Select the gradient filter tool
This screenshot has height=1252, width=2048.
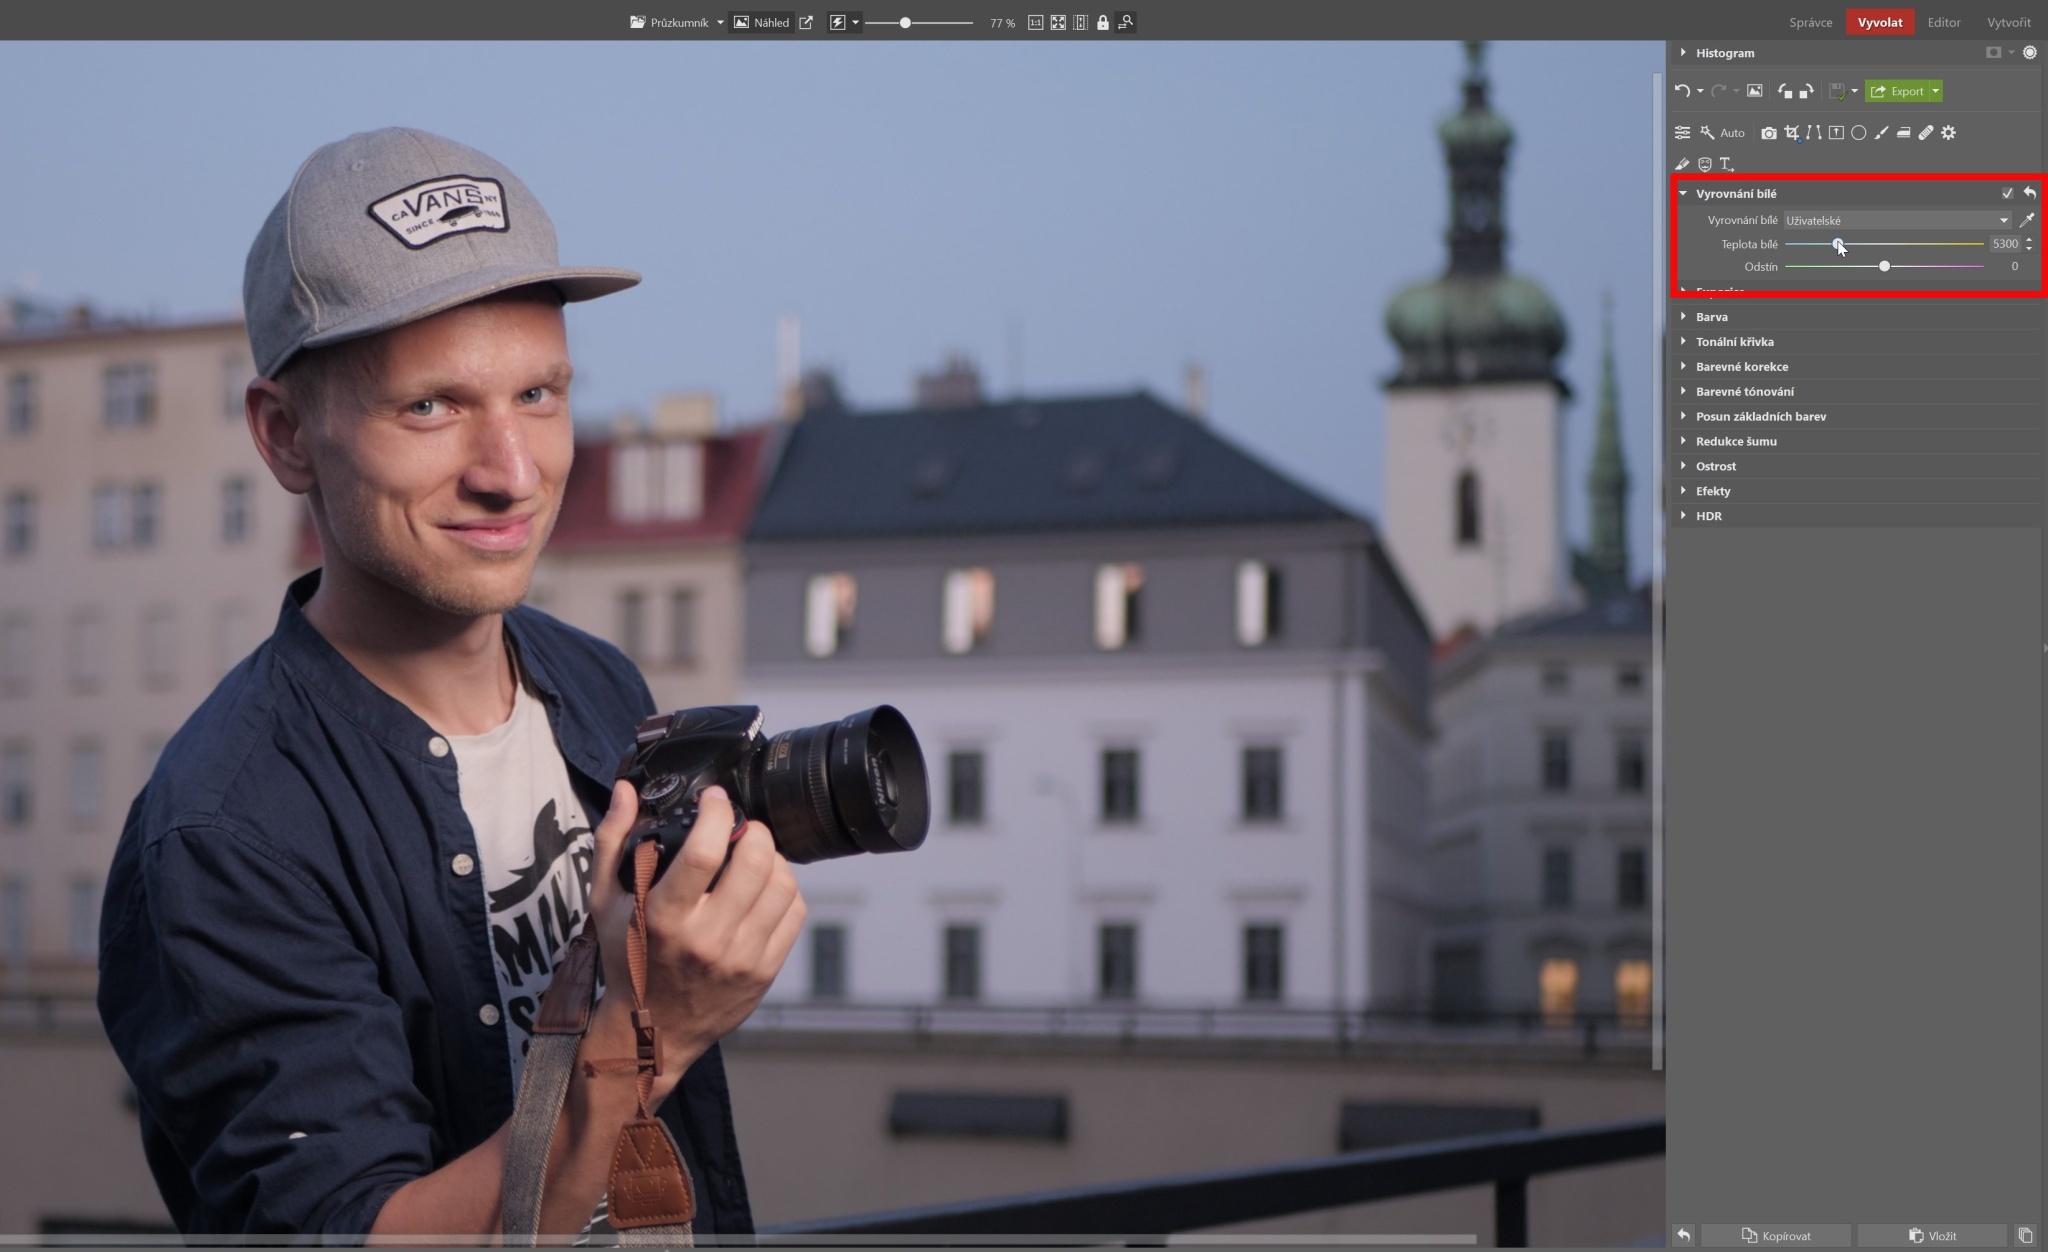click(x=1903, y=133)
